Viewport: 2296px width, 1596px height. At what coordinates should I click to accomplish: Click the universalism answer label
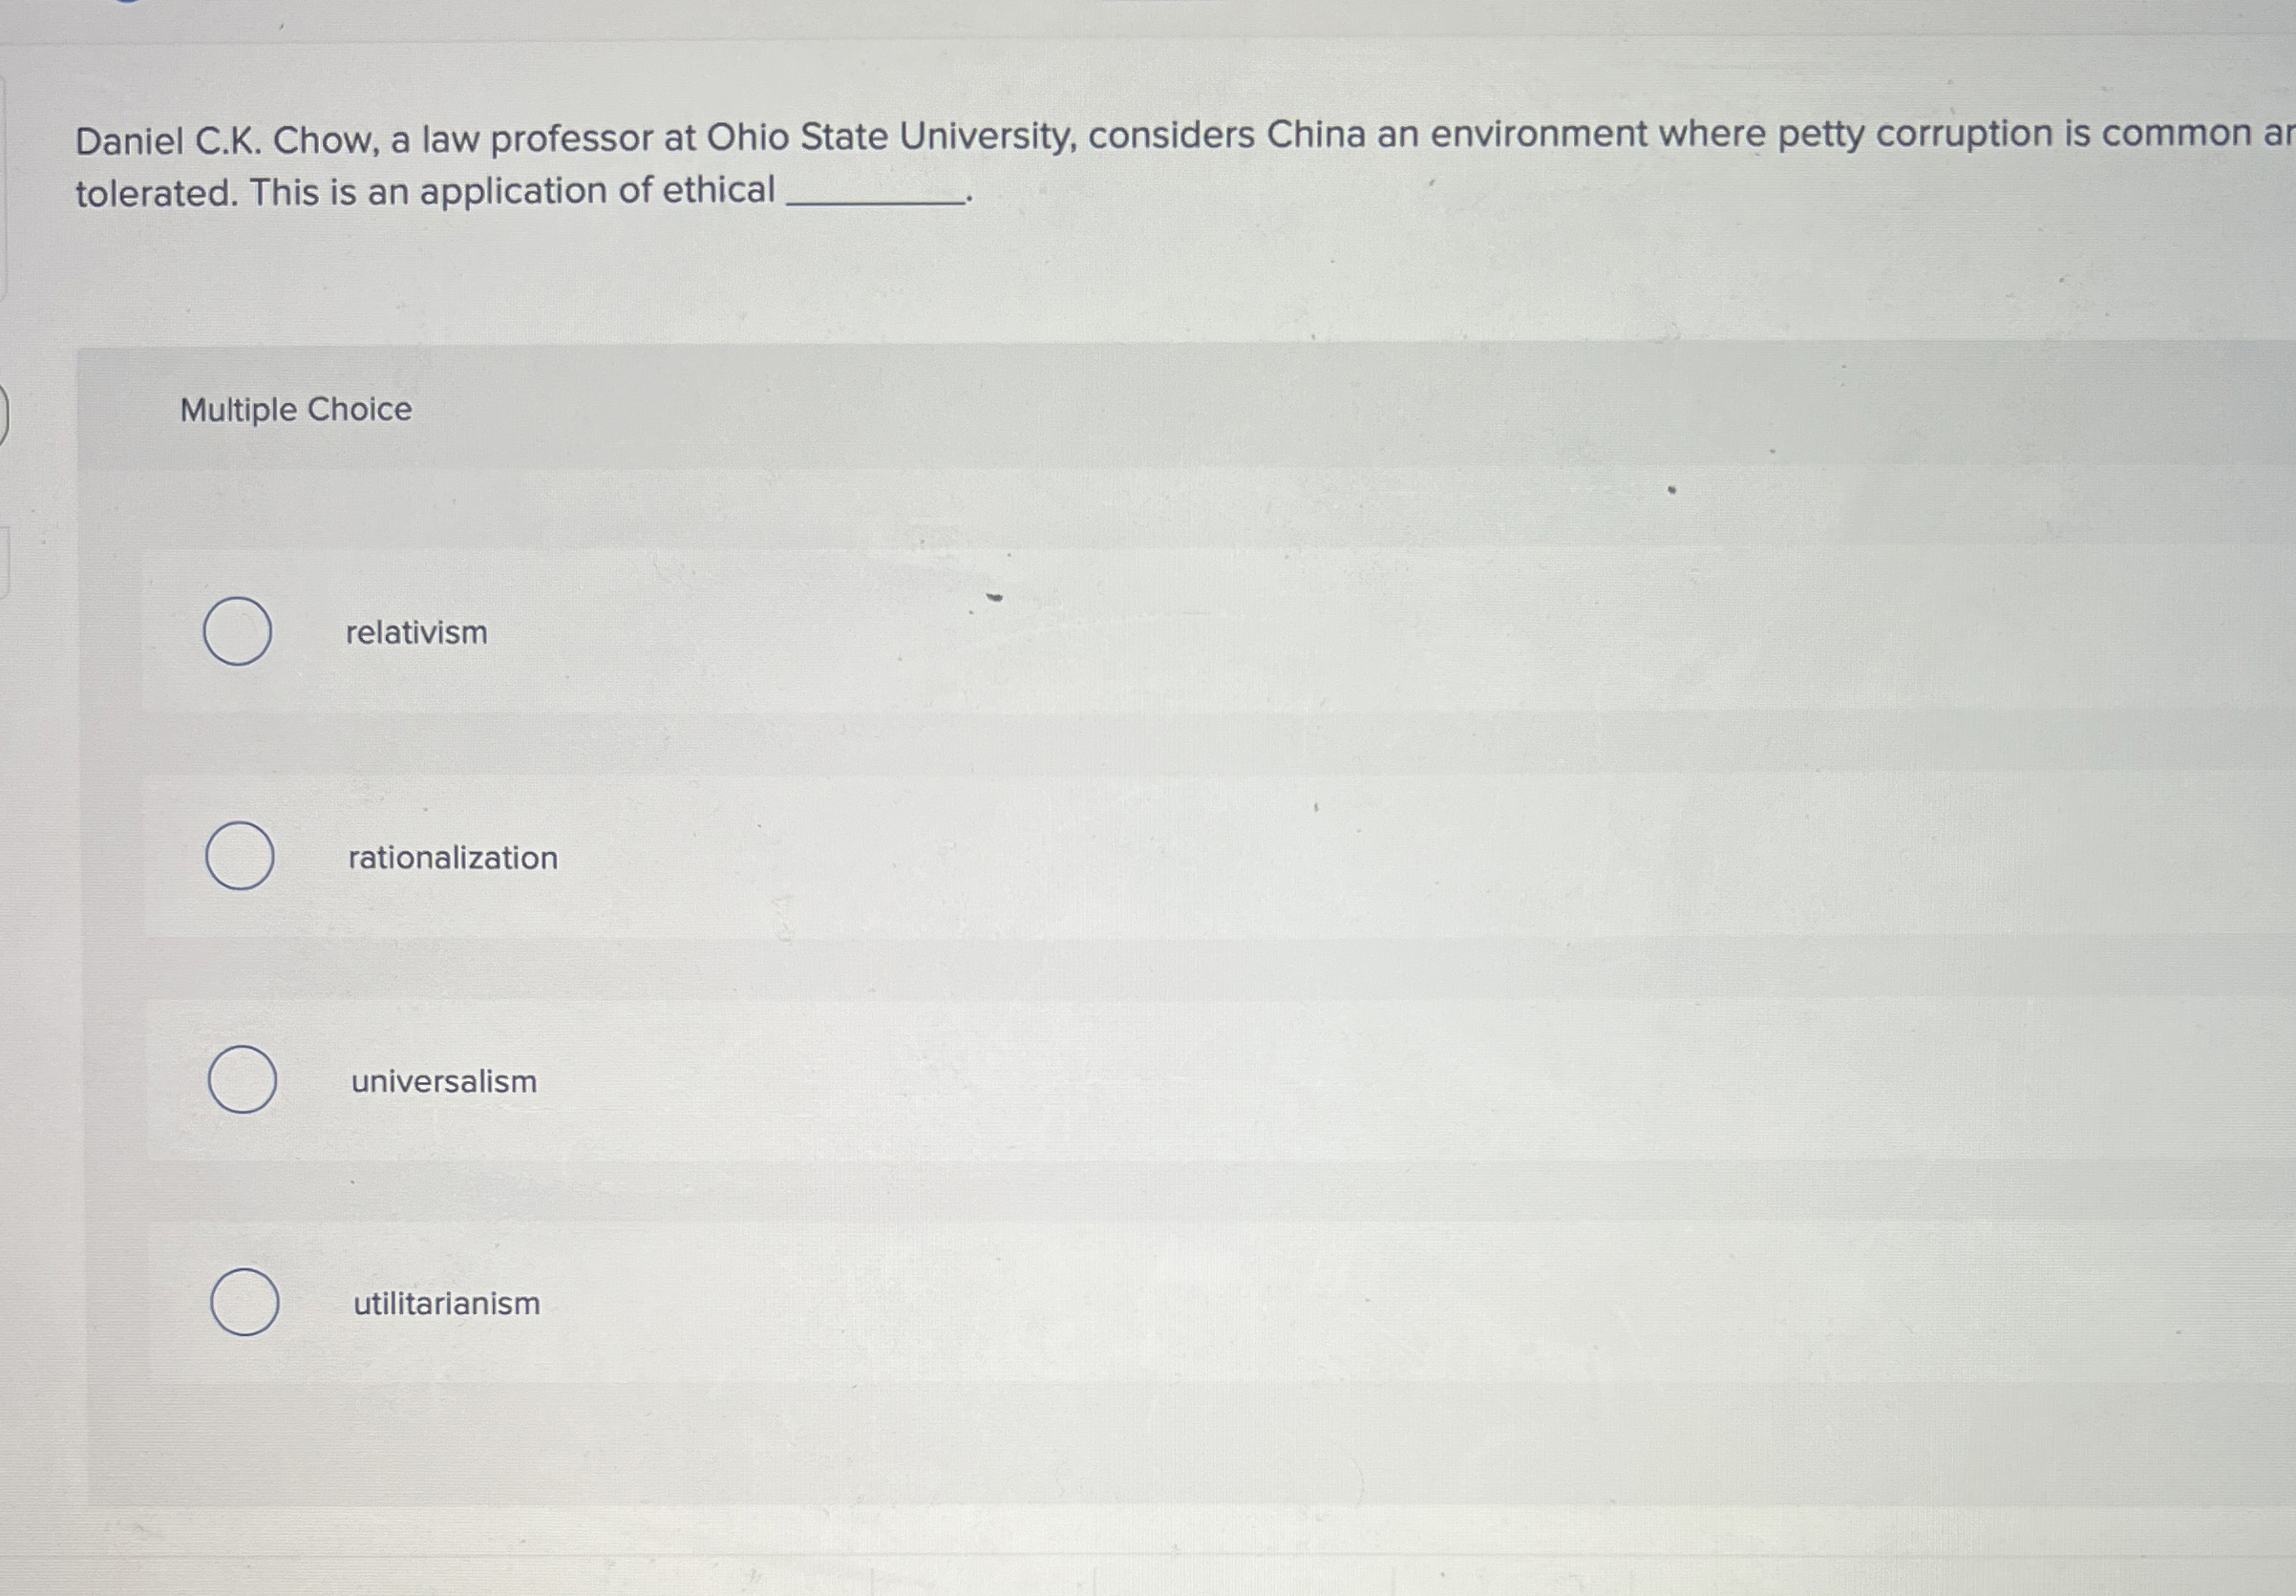443,1081
